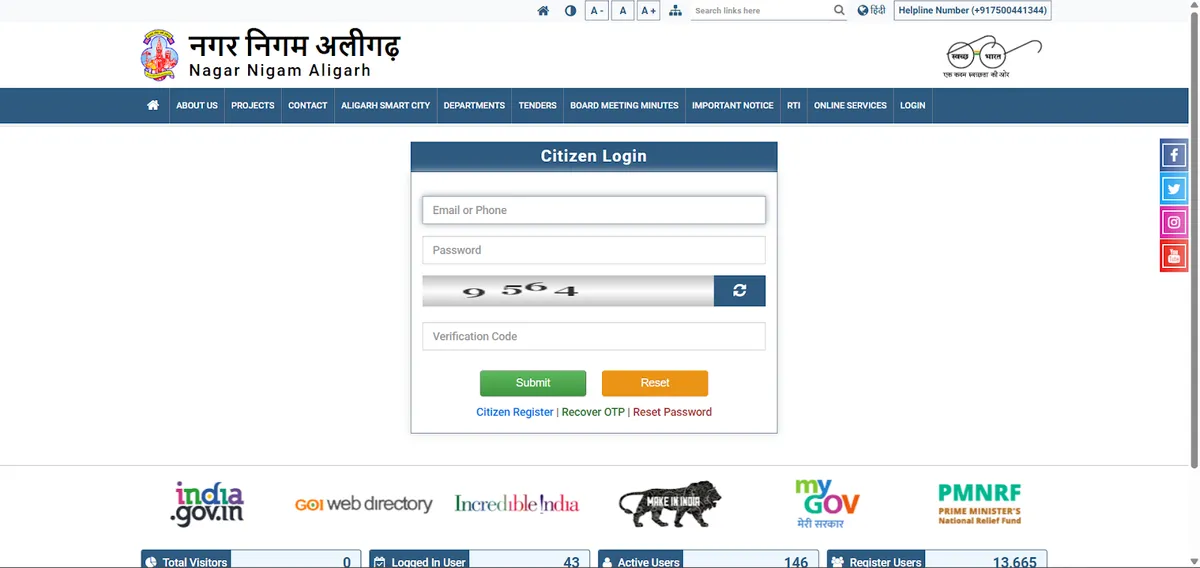Increase font size with A+ button
The image size is (1200, 568).
648,11
